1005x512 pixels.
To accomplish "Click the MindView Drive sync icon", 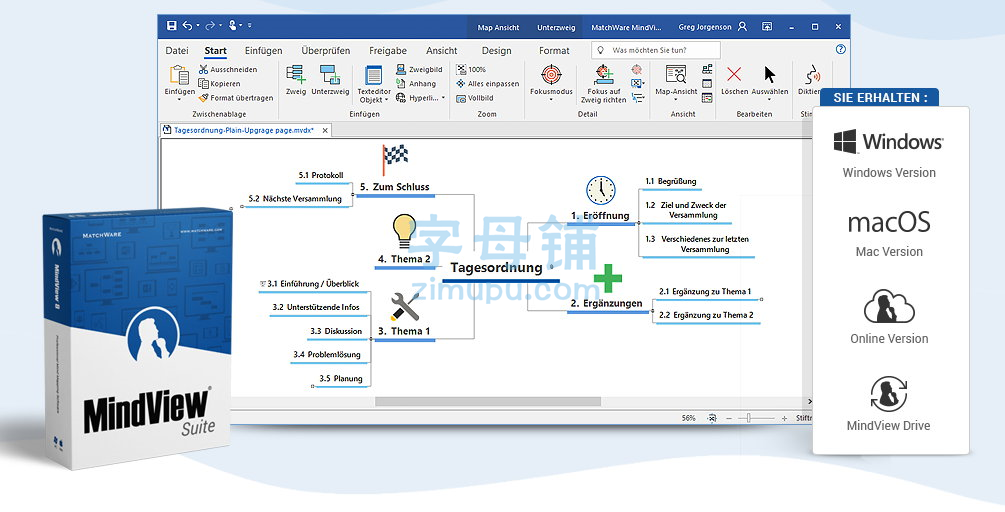I will click(x=888, y=393).
